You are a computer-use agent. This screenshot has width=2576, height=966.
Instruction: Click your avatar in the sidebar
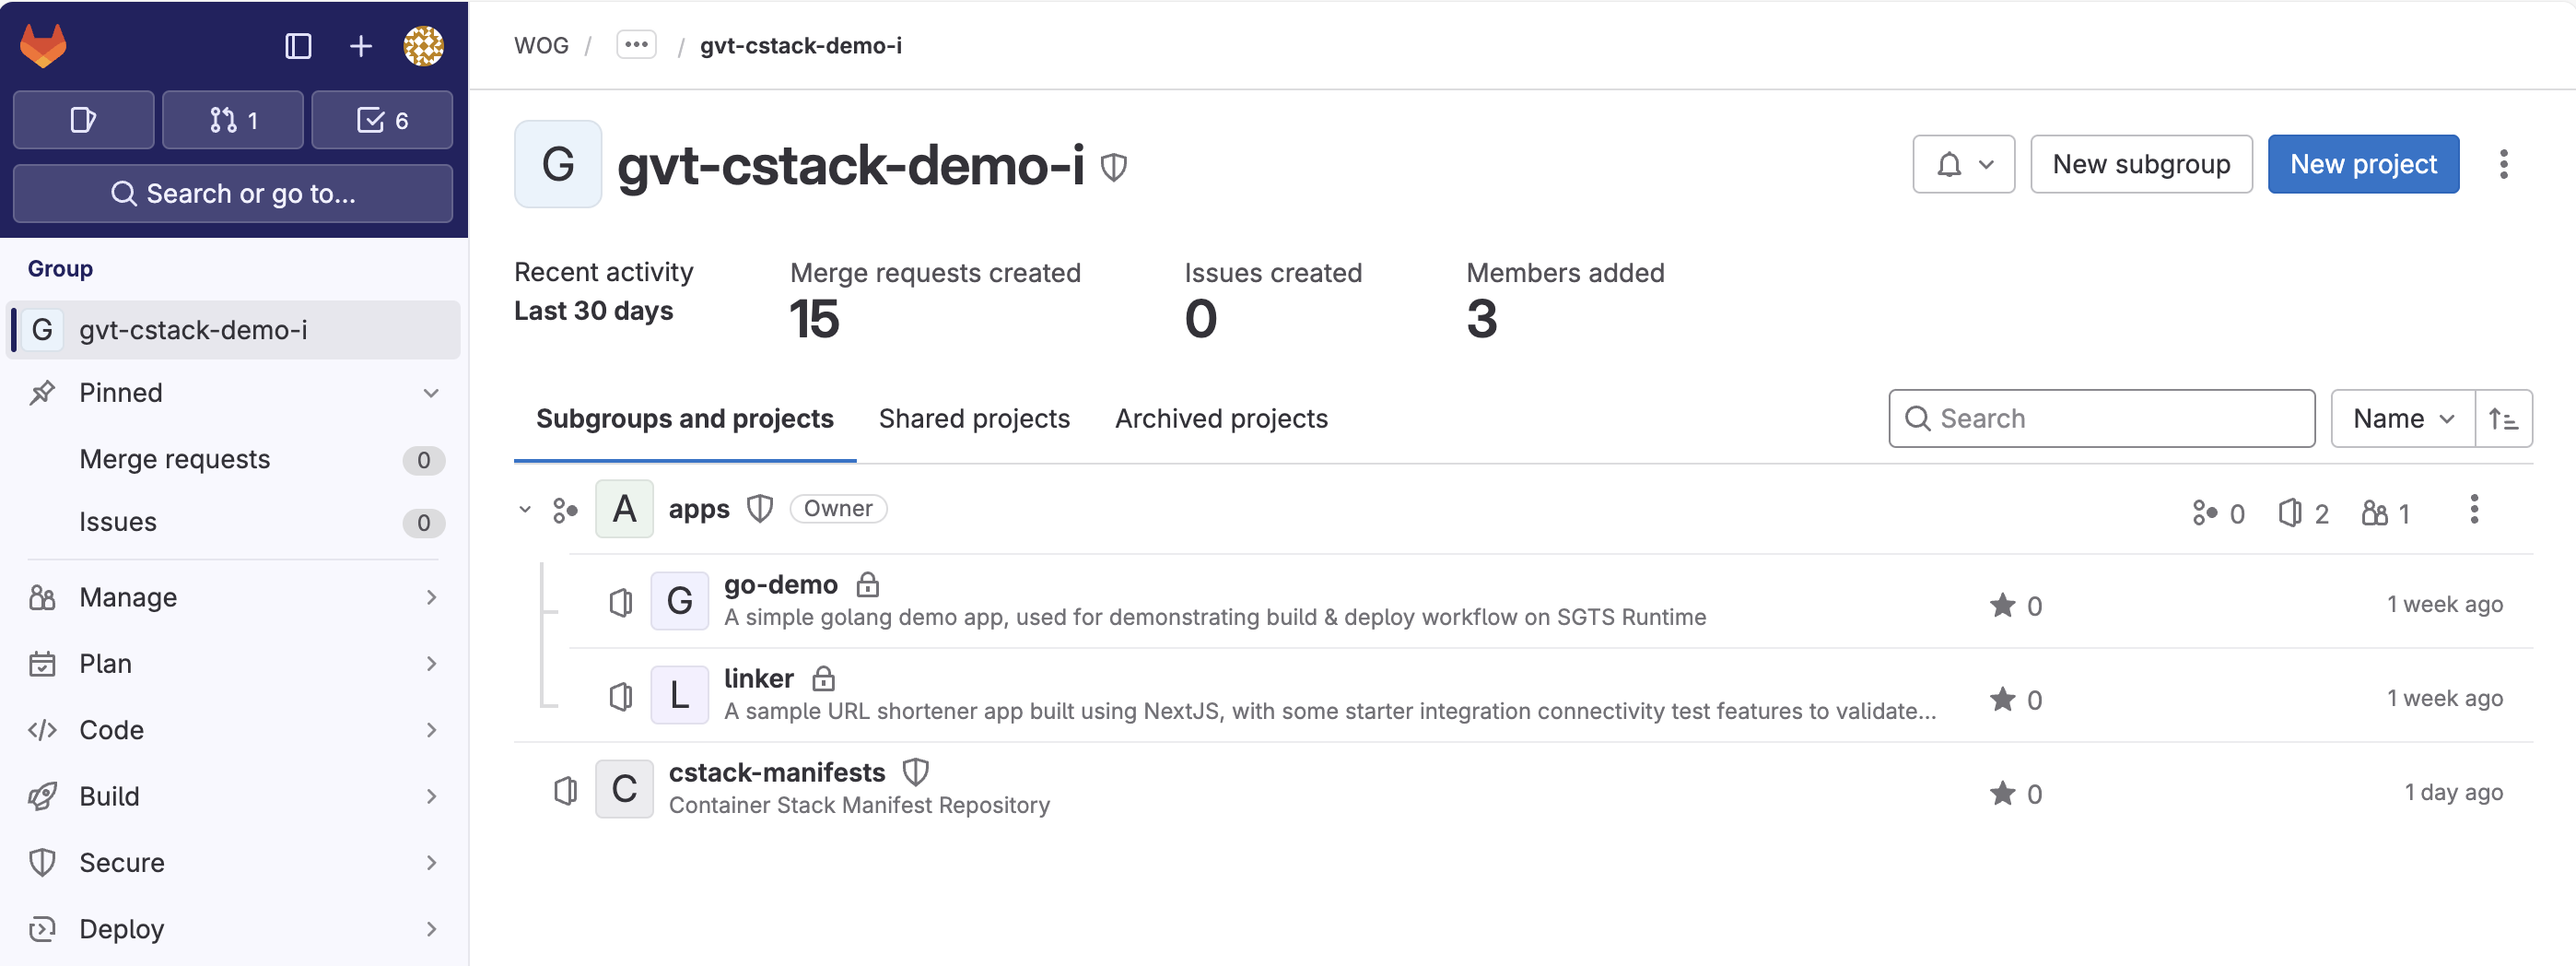[424, 45]
